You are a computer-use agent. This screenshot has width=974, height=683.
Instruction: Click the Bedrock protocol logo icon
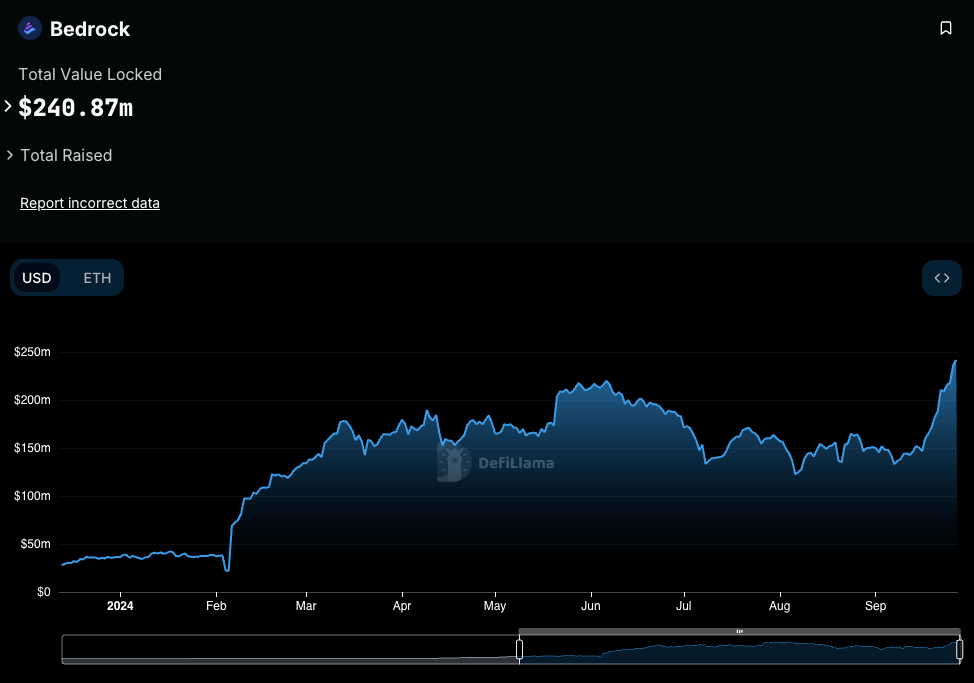29,29
